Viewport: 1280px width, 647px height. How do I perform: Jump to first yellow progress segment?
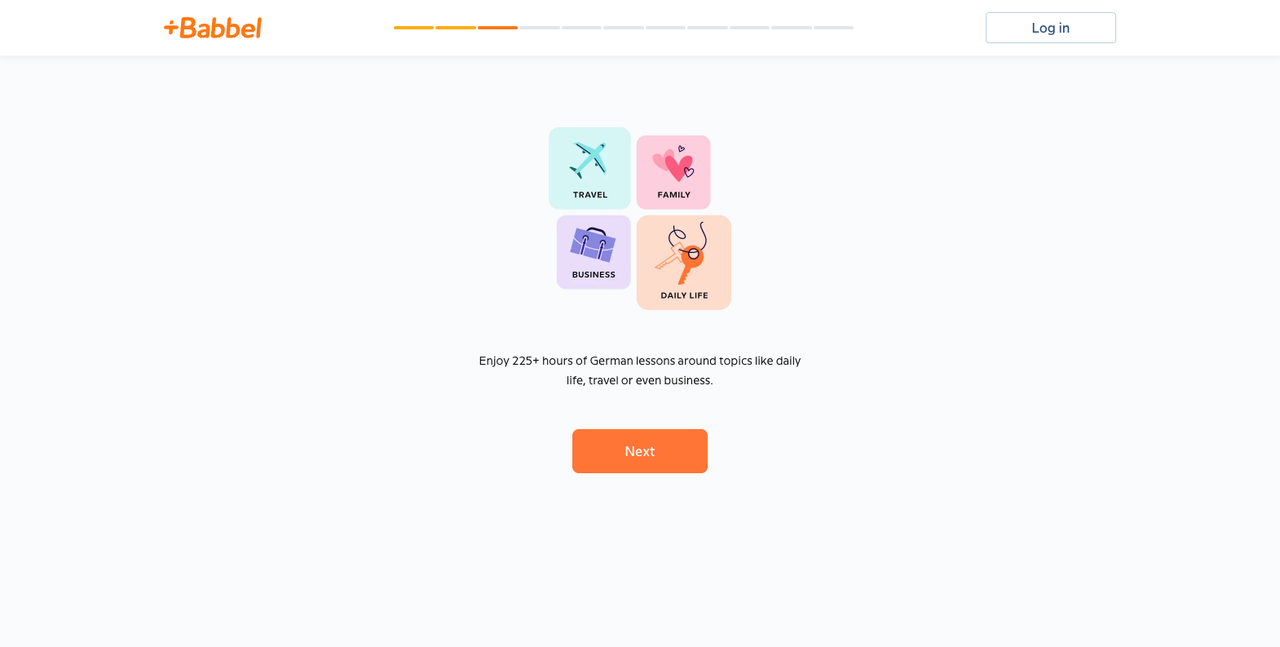coord(414,28)
